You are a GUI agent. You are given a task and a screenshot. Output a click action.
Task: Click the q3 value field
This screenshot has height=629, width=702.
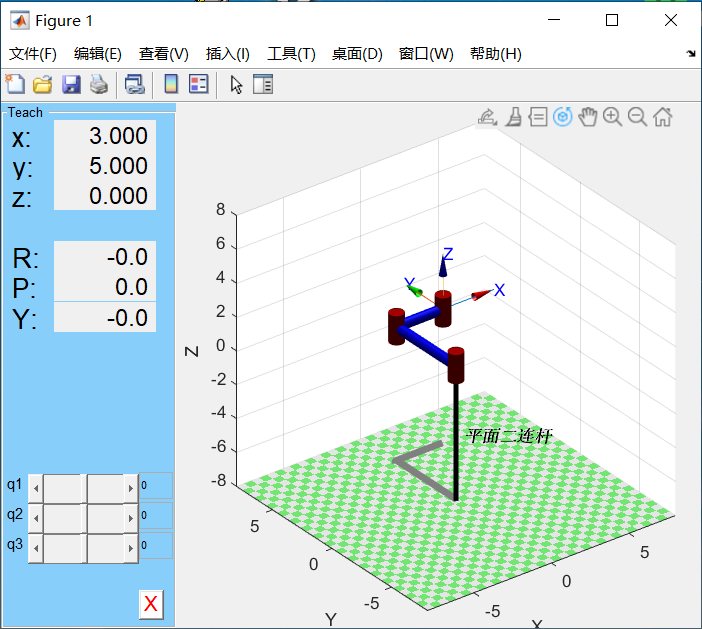[156, 545]
